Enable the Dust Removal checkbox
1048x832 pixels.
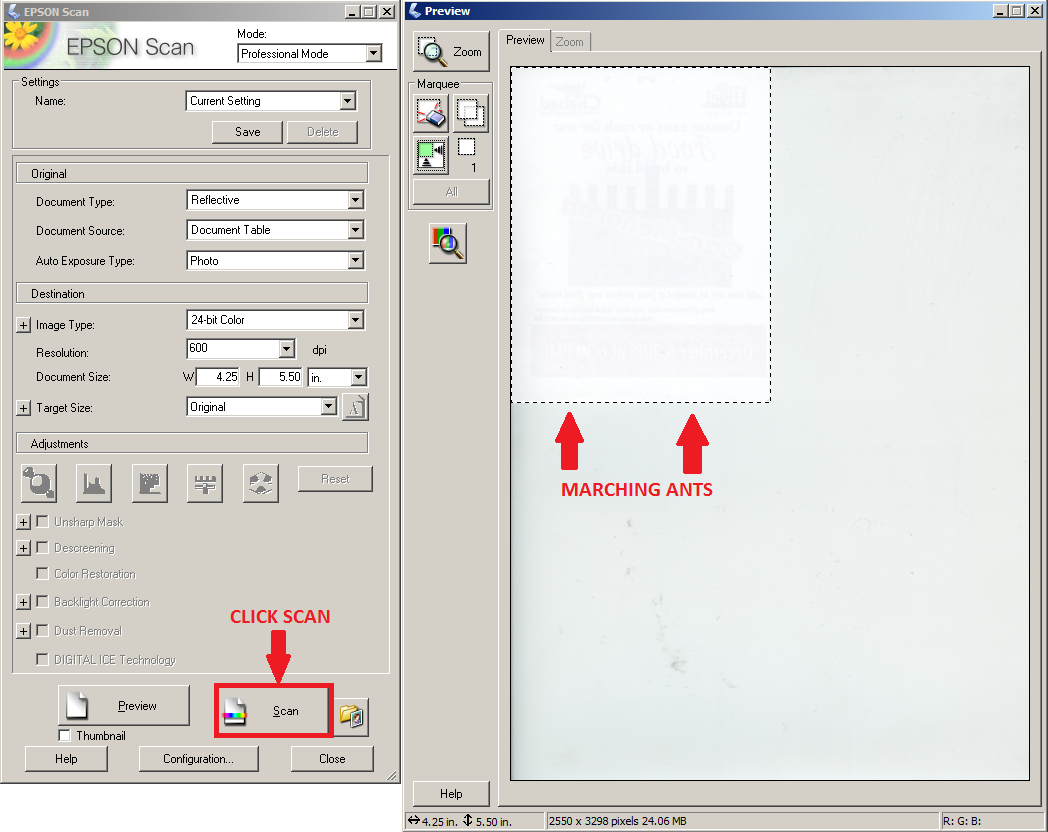click(42, 630)
